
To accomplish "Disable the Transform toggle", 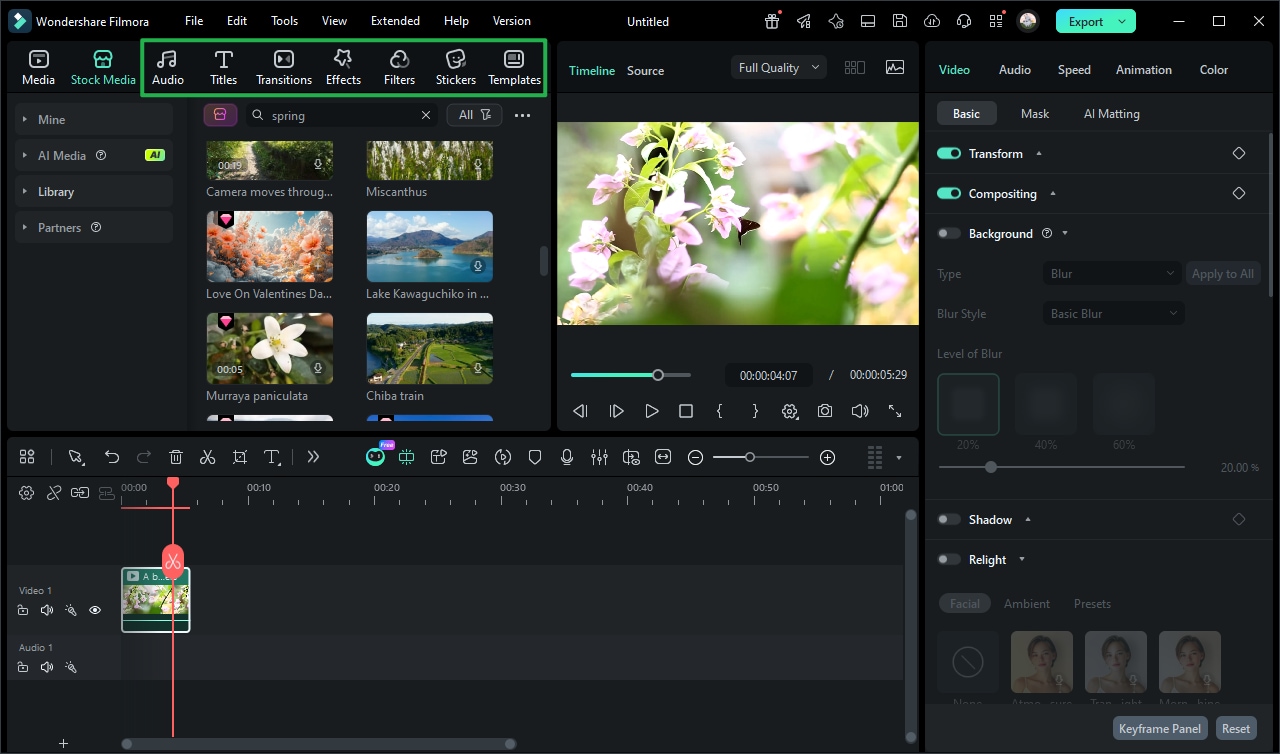I will [x=949, y=153].
